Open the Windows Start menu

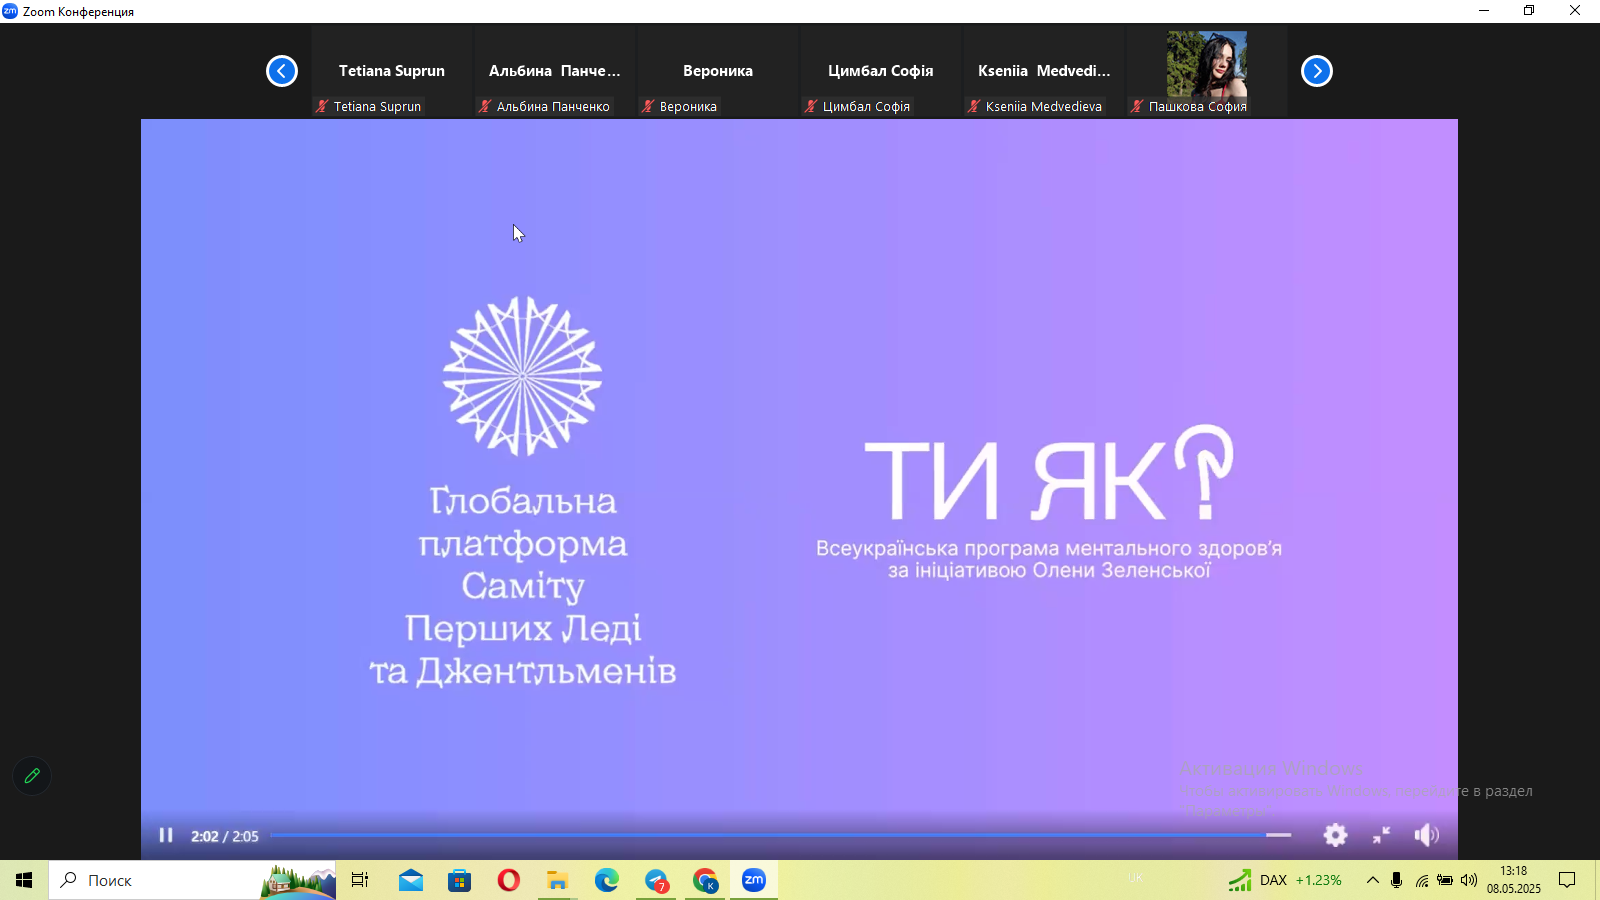click(24, 880)
